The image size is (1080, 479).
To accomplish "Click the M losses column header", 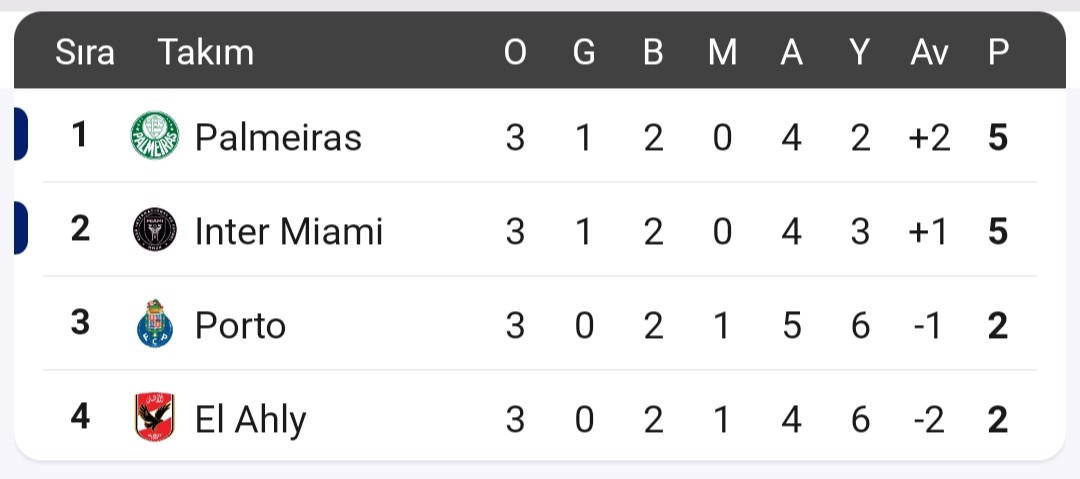I will [x=723, y=52].
